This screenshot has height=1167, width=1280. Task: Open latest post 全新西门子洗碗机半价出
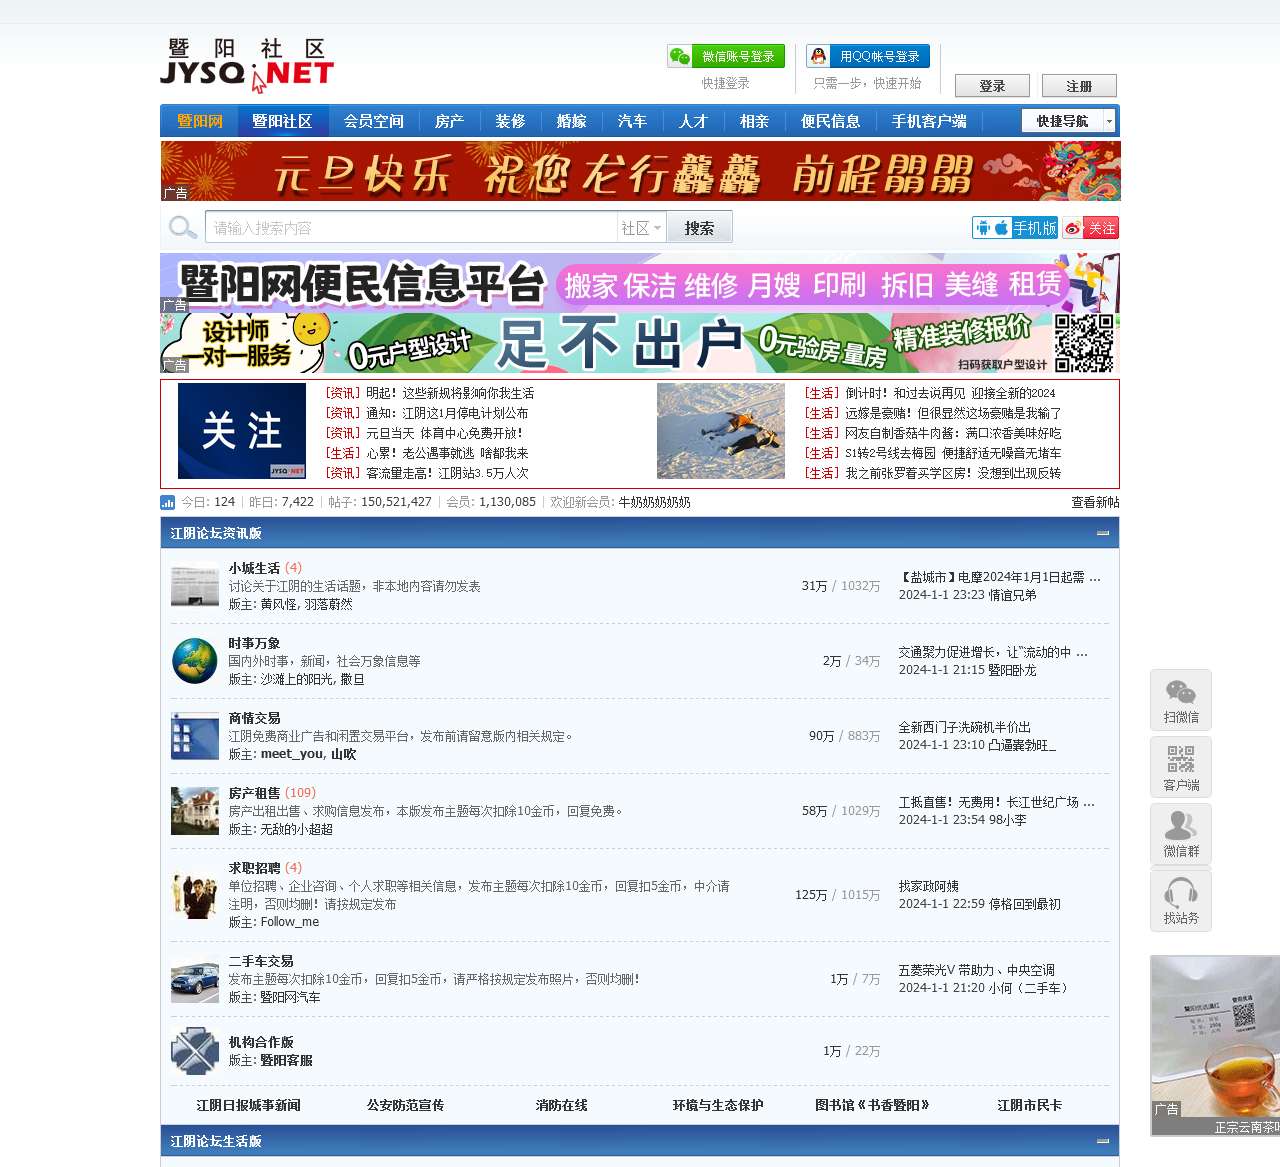coord(964,727)
